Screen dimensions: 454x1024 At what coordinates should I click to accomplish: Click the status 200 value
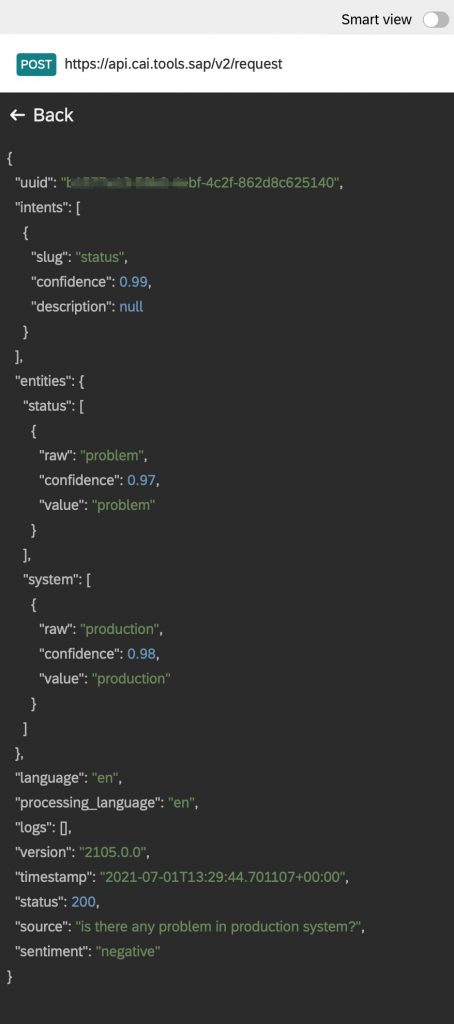tap(84, 903)
